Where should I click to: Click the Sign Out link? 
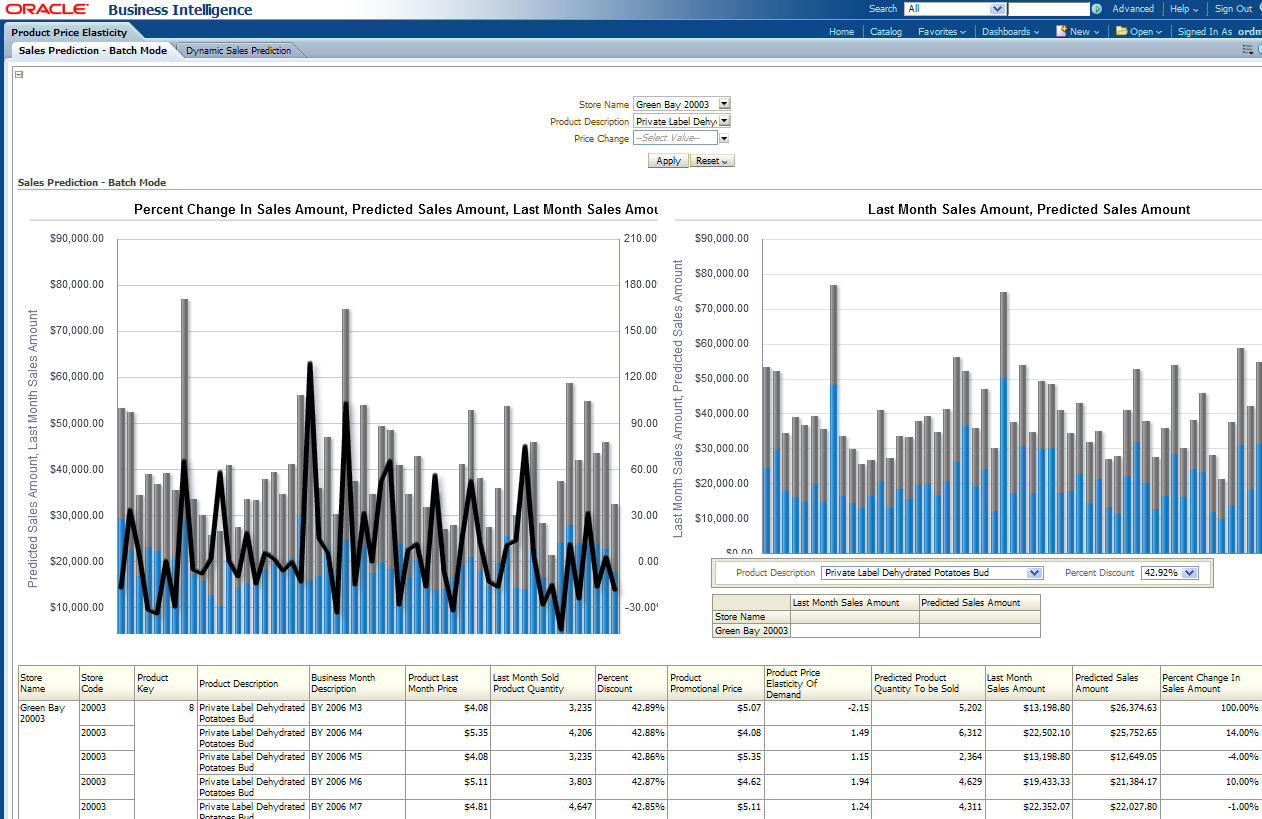coord(1233,9)
